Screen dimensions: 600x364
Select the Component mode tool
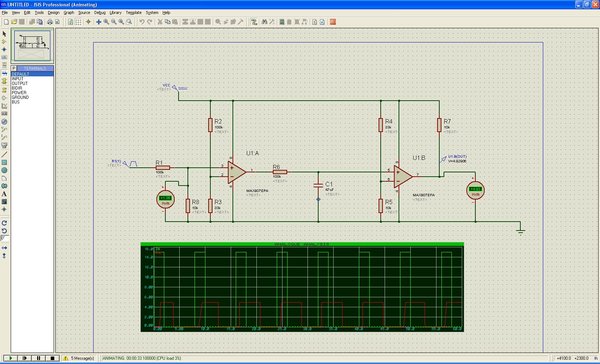click(x=4, y=41)
